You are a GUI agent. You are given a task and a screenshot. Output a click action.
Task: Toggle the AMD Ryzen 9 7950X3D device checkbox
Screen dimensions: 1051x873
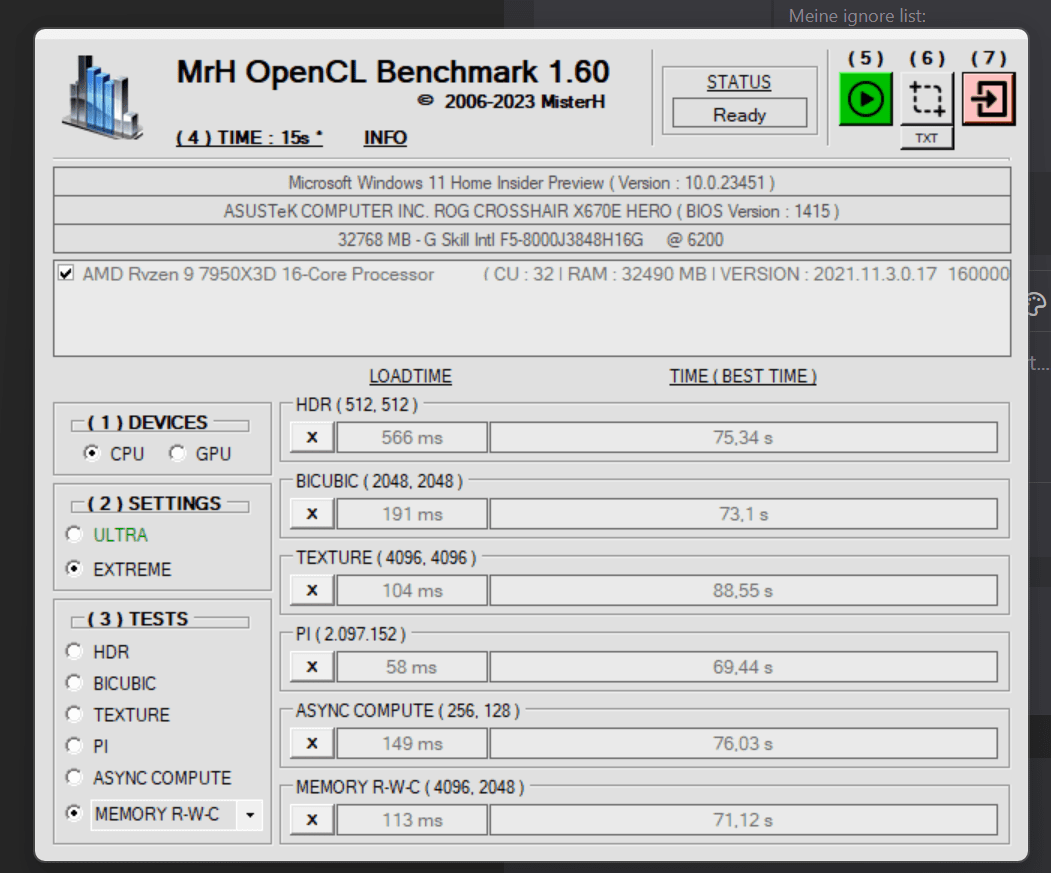point(66,273)
